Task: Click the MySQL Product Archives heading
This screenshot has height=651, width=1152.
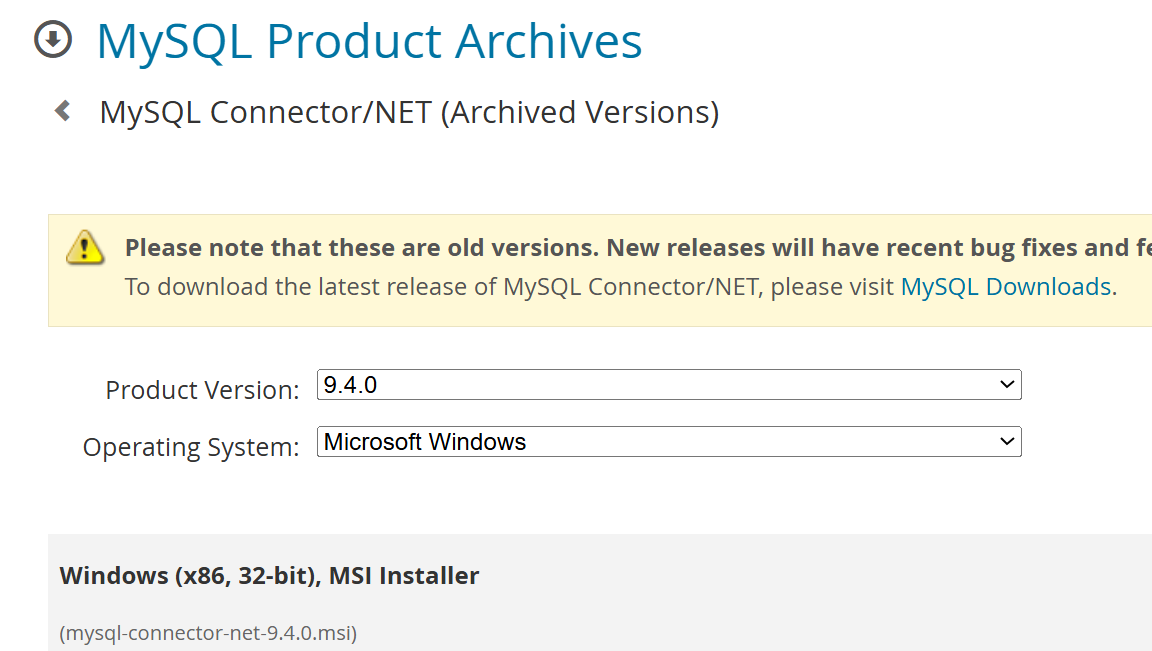Action: [369, 40]
